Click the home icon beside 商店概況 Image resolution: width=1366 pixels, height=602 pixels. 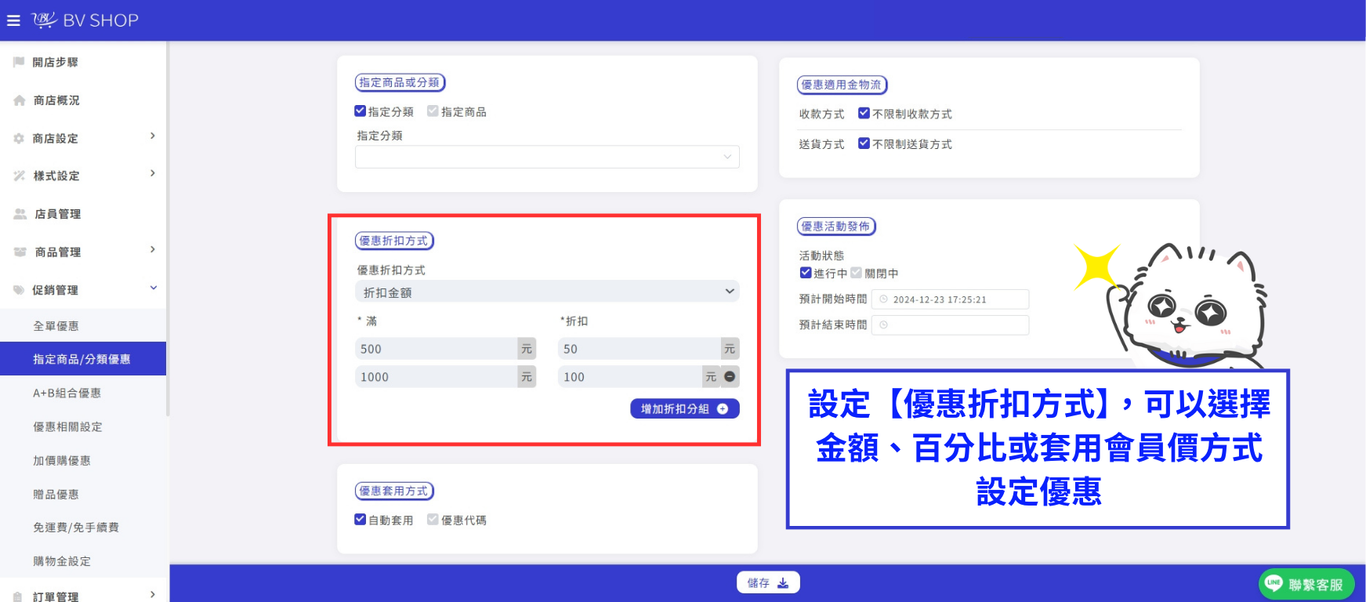pos(18,100)
